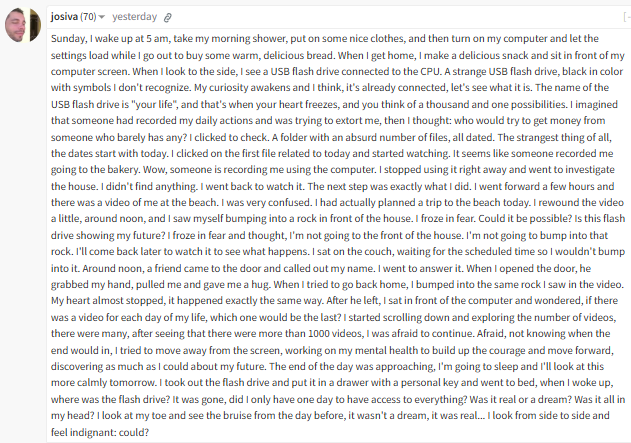Screen dimensions: 631x443
Task: Click josiva's profile avatar picture
Action: point(23,25)
